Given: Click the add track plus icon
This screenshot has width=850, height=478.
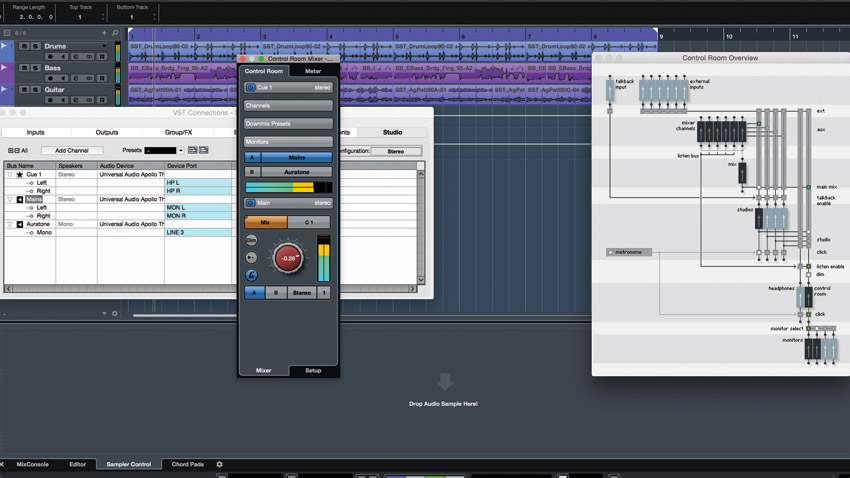Looking at the screenshot, I should pyautogui.click(x=104, y=33).
